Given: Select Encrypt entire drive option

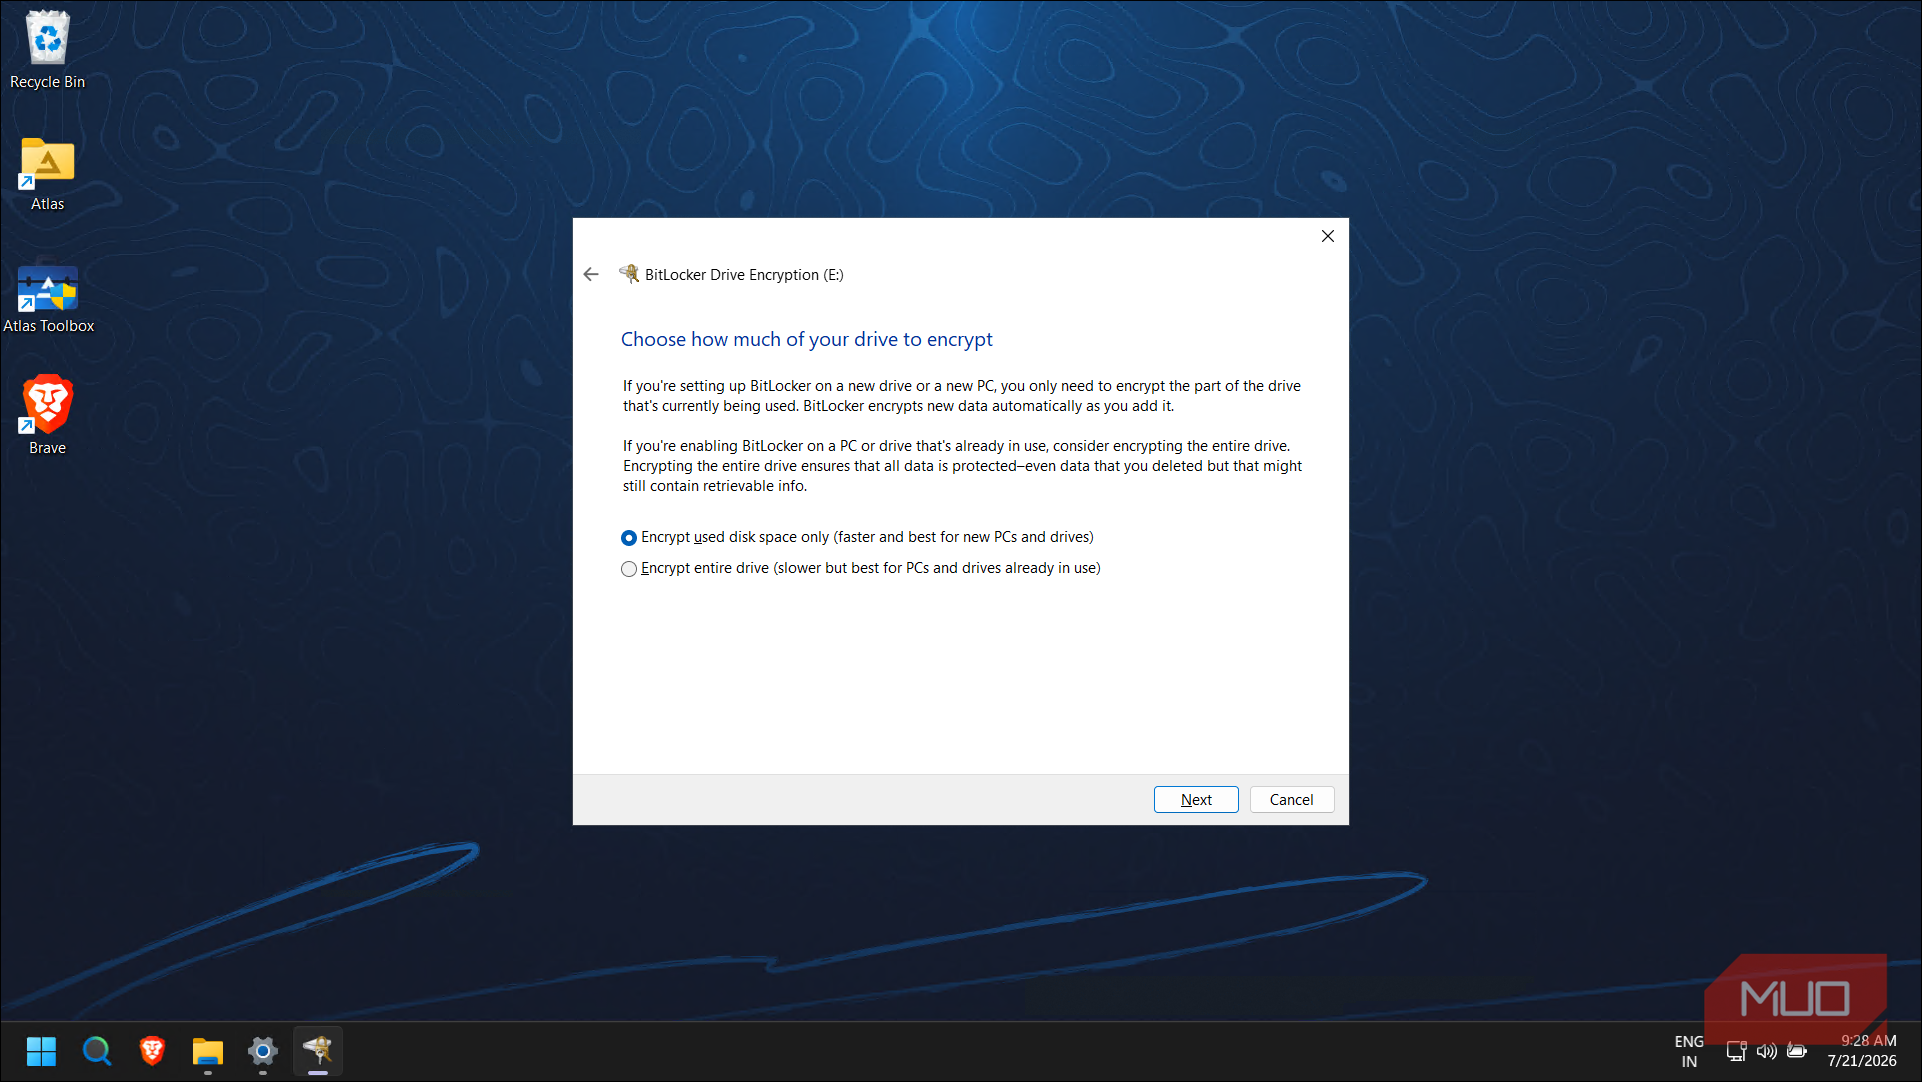Looking at the screenshot, I should coord(861,568).
